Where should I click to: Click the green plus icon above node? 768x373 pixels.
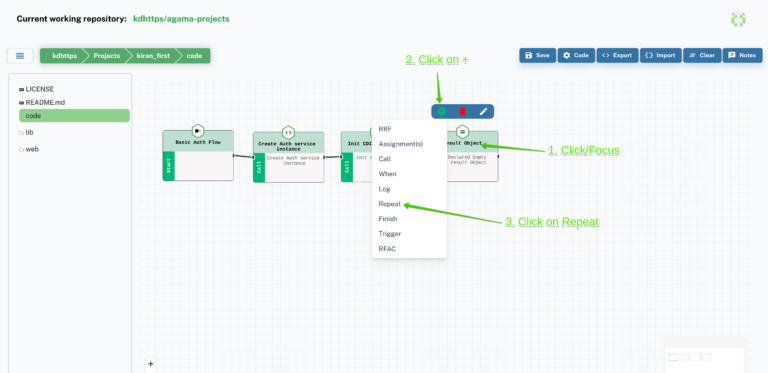[x=442, y=112]
